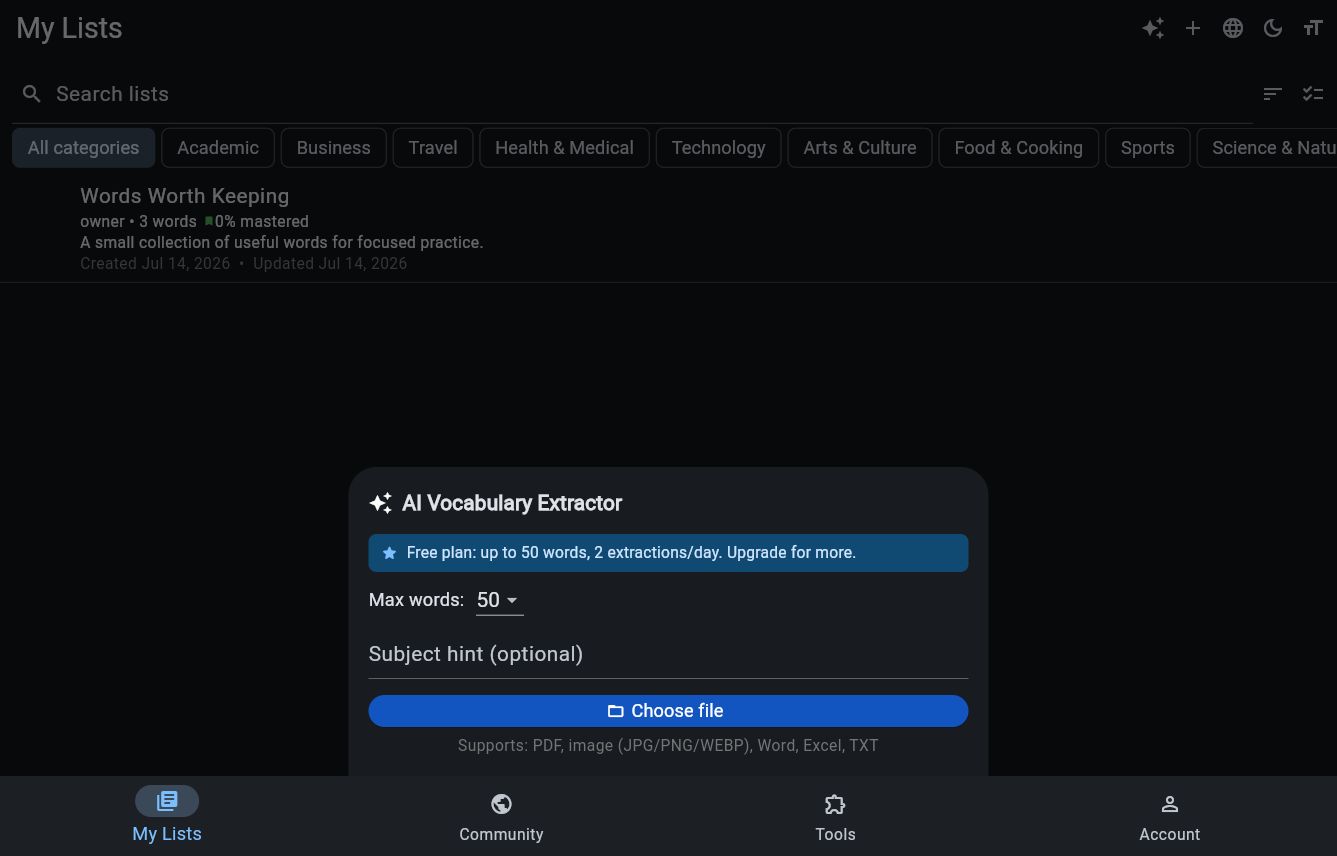Add a new list with plus icon
1337x856 pixels.
[1193, 28]
